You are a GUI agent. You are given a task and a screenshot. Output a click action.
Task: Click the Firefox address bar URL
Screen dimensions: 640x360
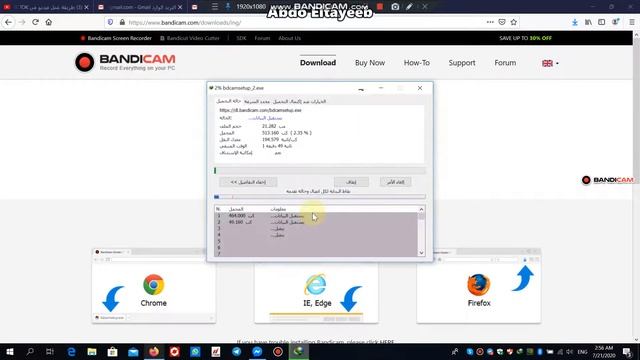(x=185, y=22)
